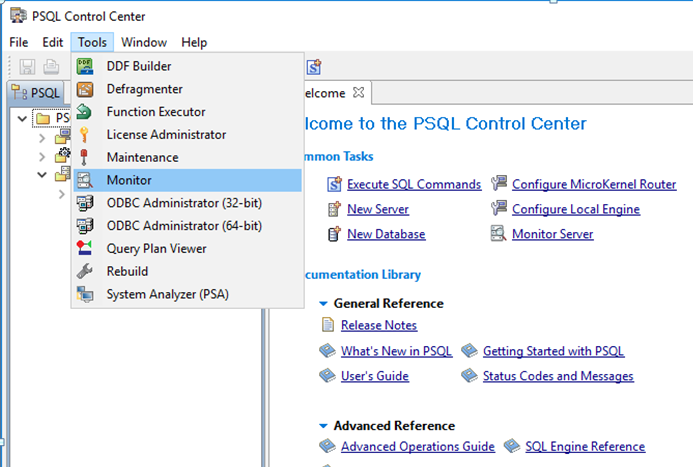The width and height of the screenshot is (693, 467).
Task: Click the Defragmenter icon in Tools menu
Action: (x=85, y=89)
